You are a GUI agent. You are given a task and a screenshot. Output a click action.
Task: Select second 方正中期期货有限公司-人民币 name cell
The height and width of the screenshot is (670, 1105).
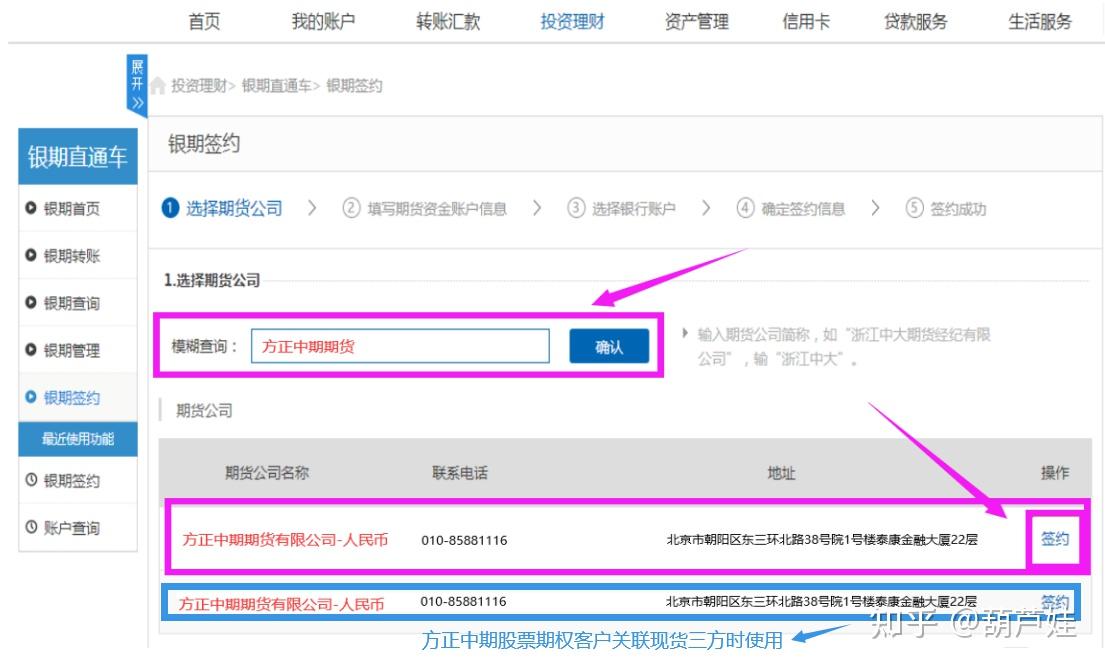pyautogui.click(x=281, y=604)
